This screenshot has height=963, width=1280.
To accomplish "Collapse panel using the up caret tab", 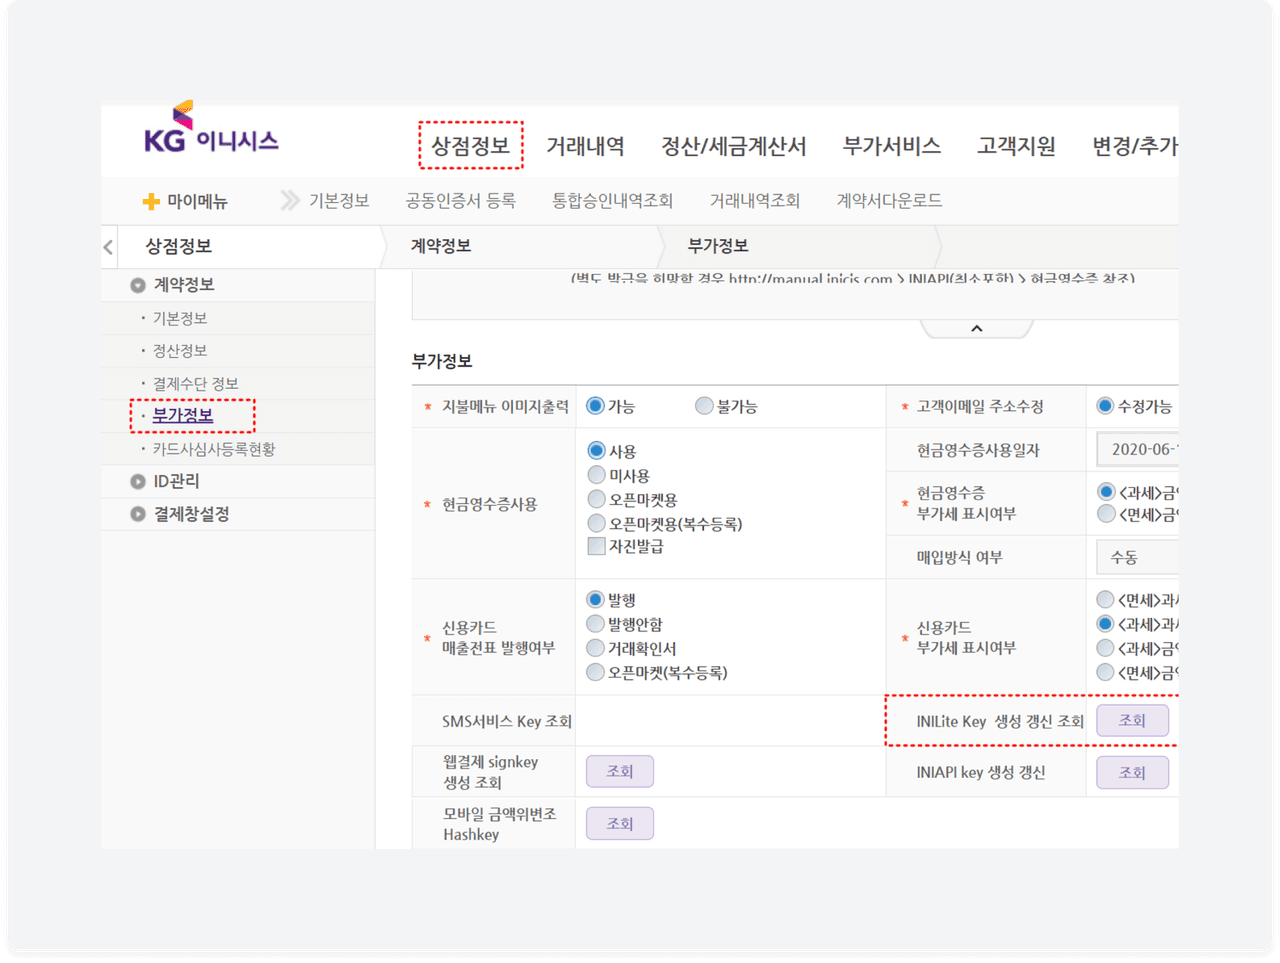I will click(976, 329).
